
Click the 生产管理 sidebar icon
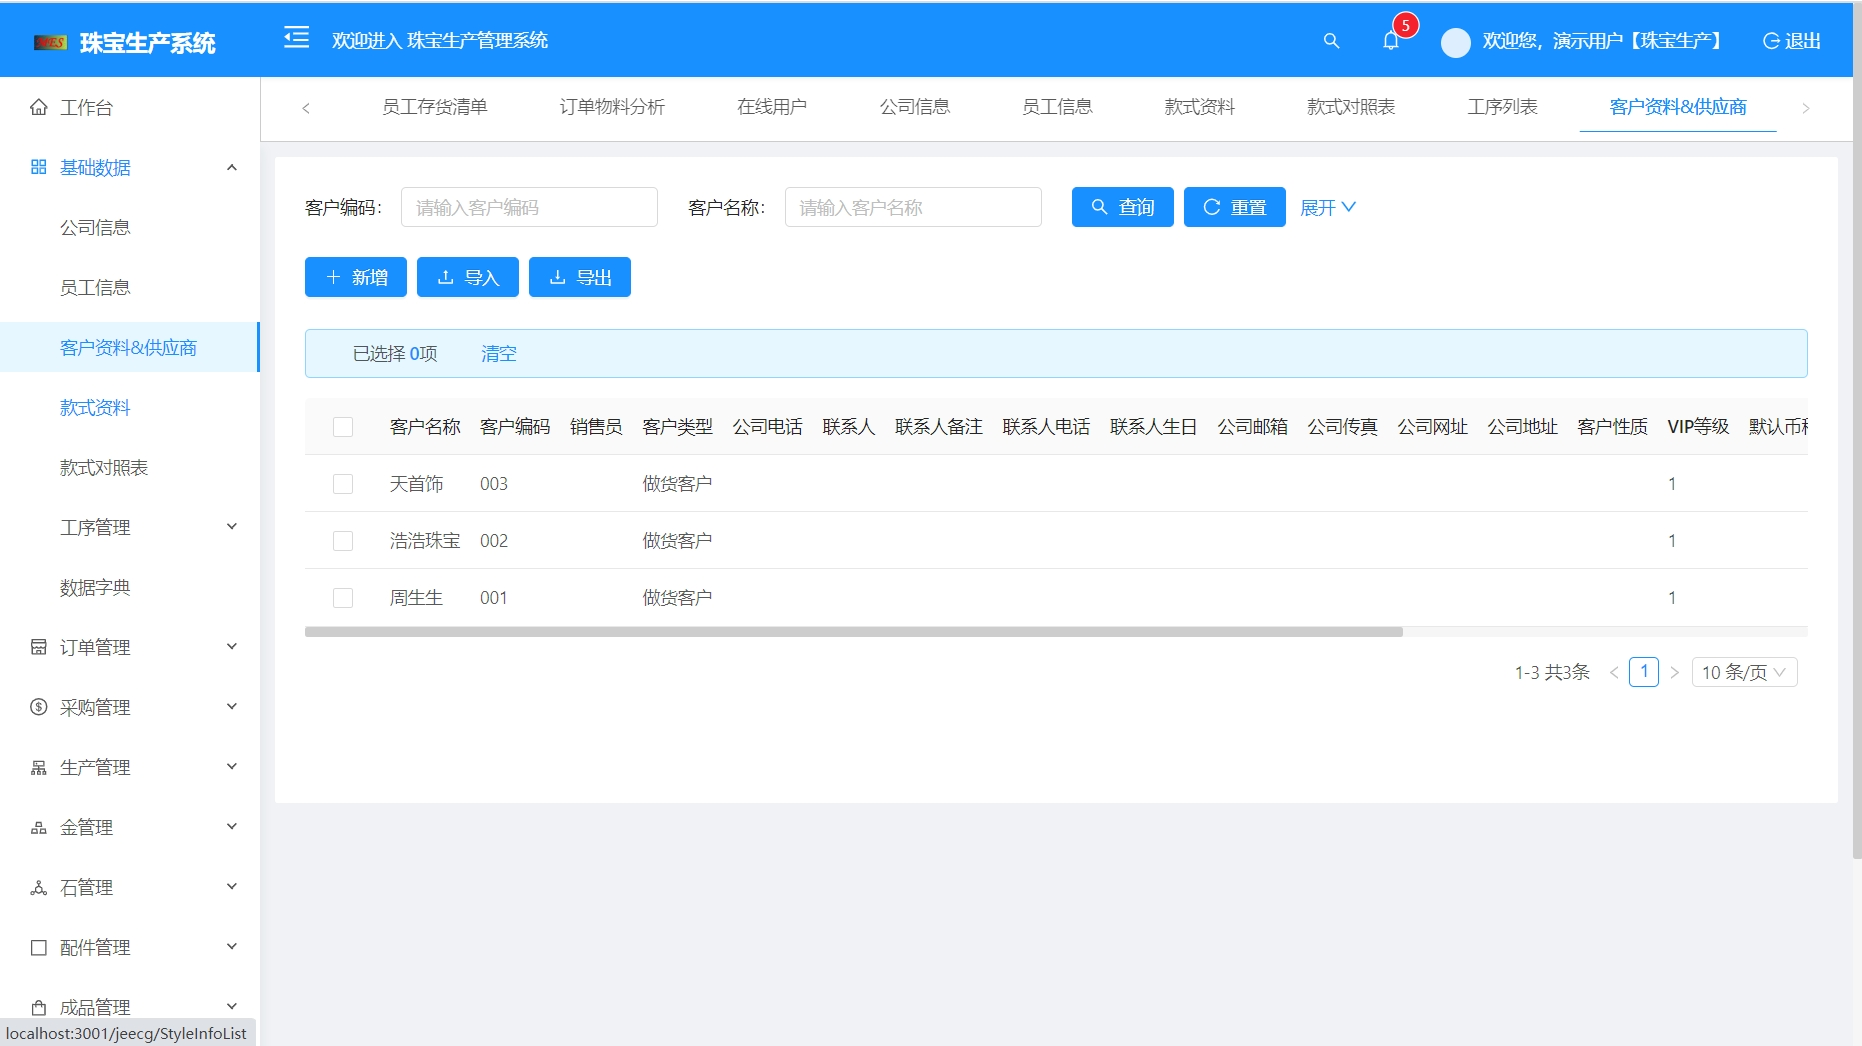(38, 767)
